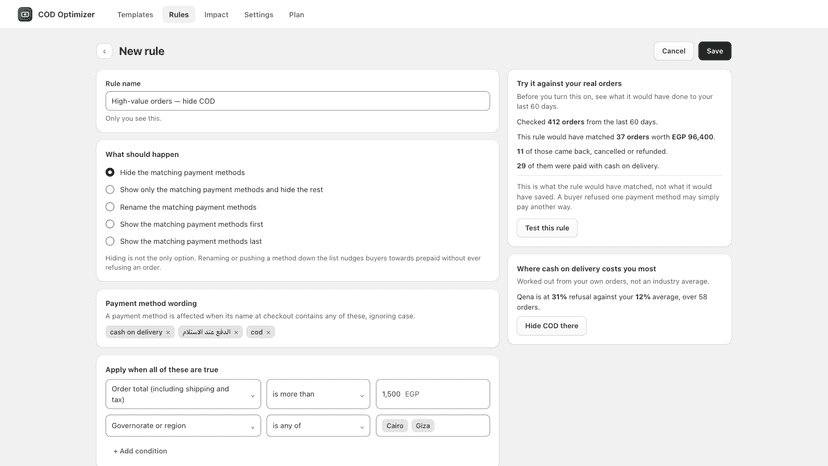Click the "37 orders" matched text
828x466 pixels.
tap(633, 137)
